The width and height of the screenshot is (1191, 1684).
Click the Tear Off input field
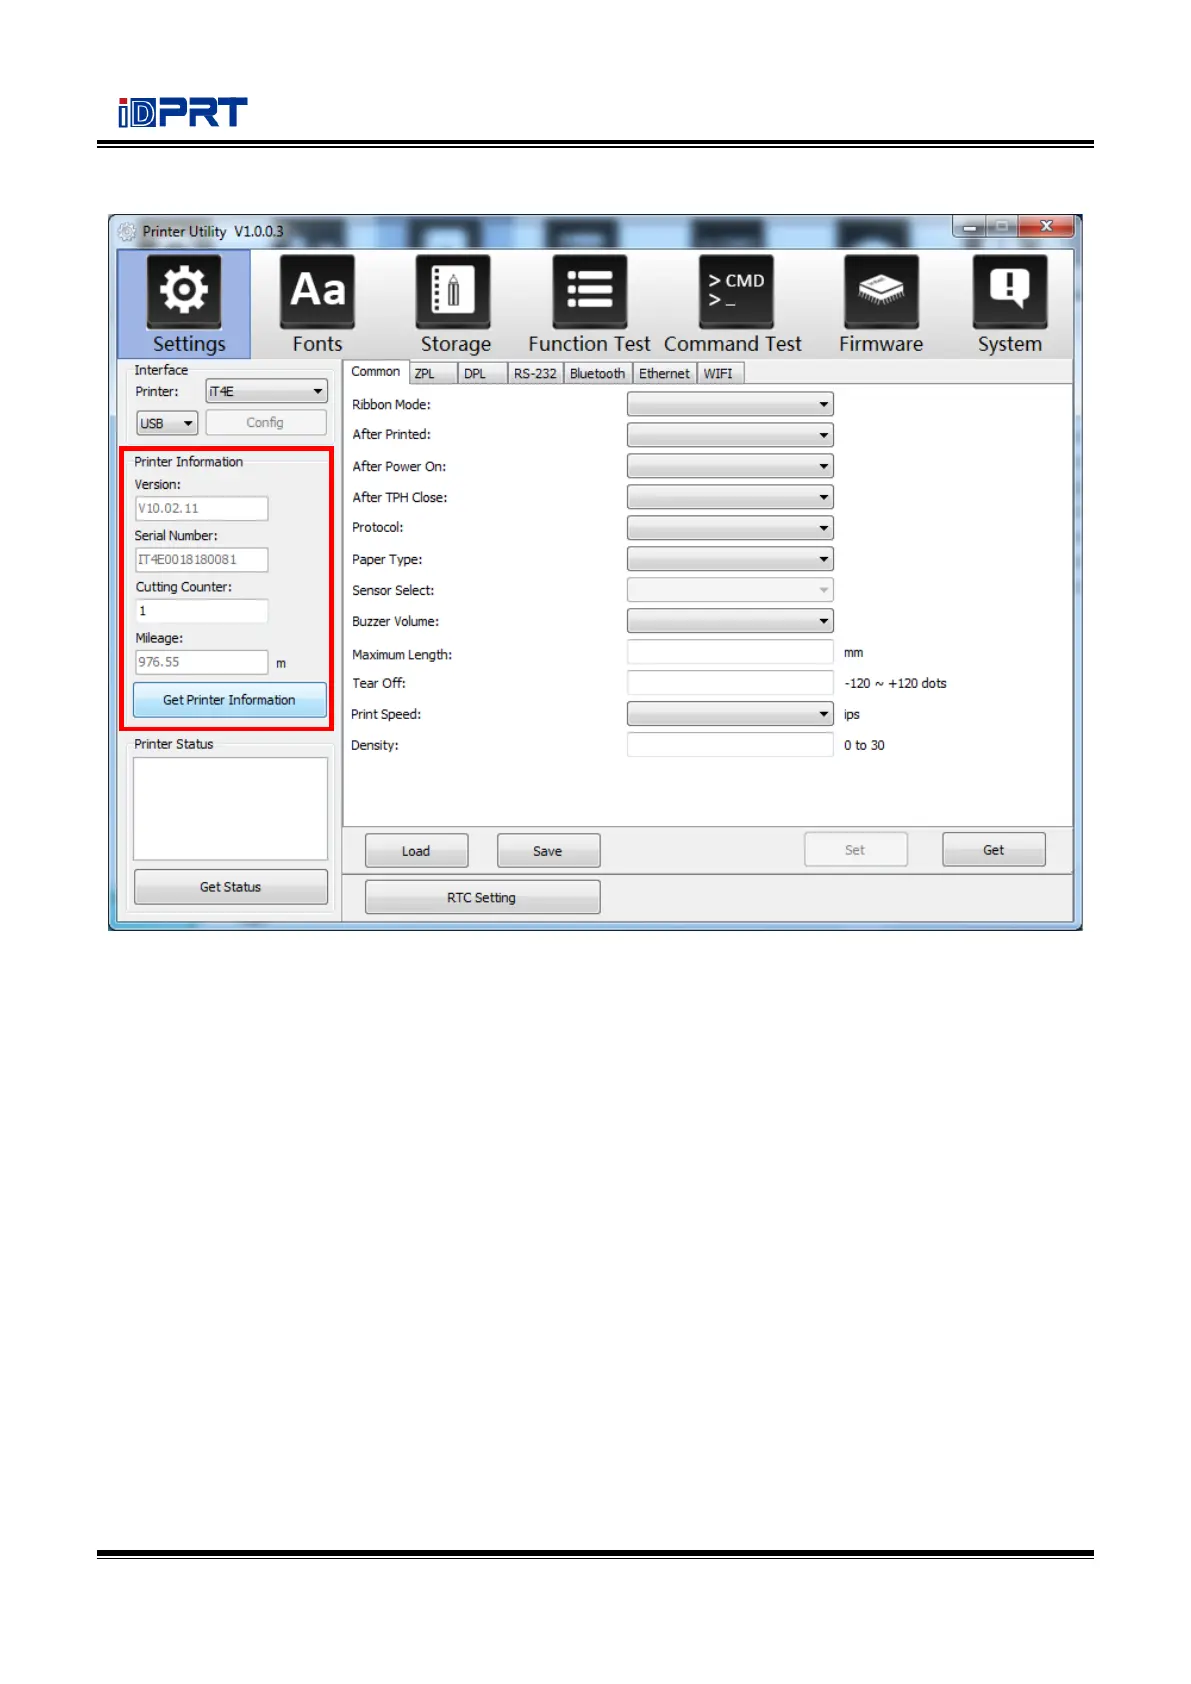pos(730,683)
